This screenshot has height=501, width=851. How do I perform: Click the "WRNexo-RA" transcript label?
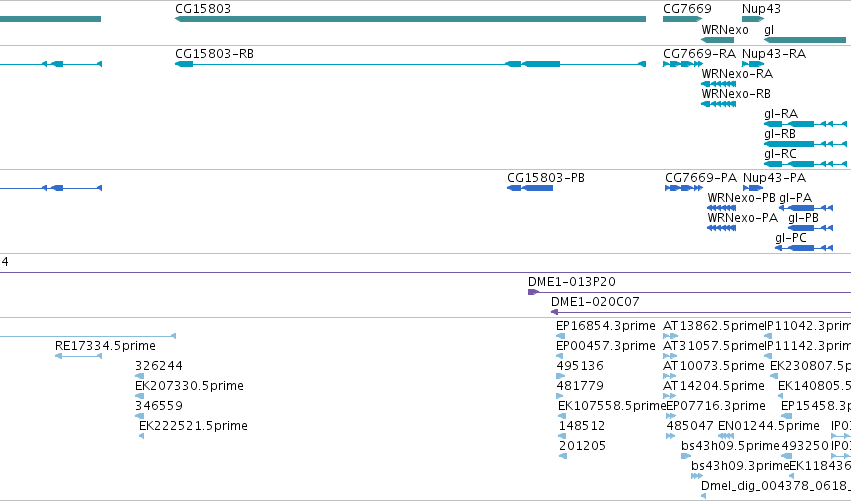tap(737, 74)
